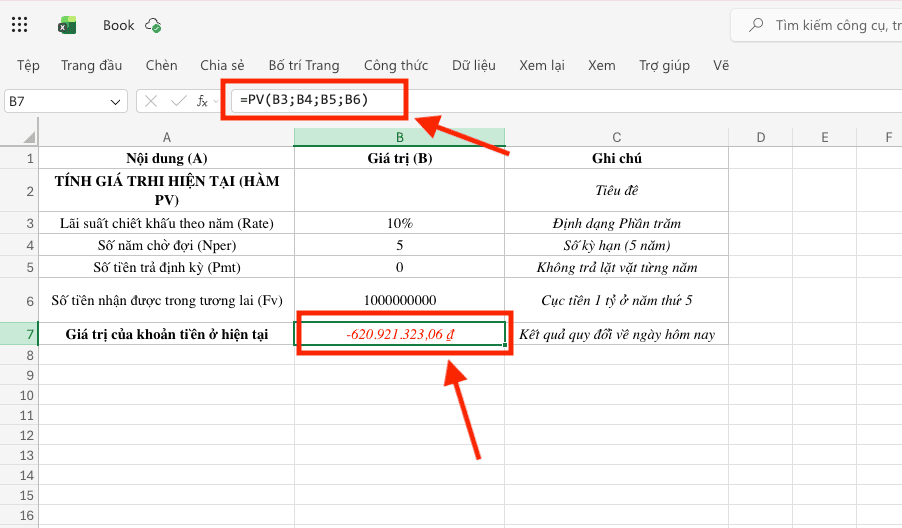Click the cloud saved status icon
The height and width of the screenshot is (528, 902).
[x=153, y=25]
